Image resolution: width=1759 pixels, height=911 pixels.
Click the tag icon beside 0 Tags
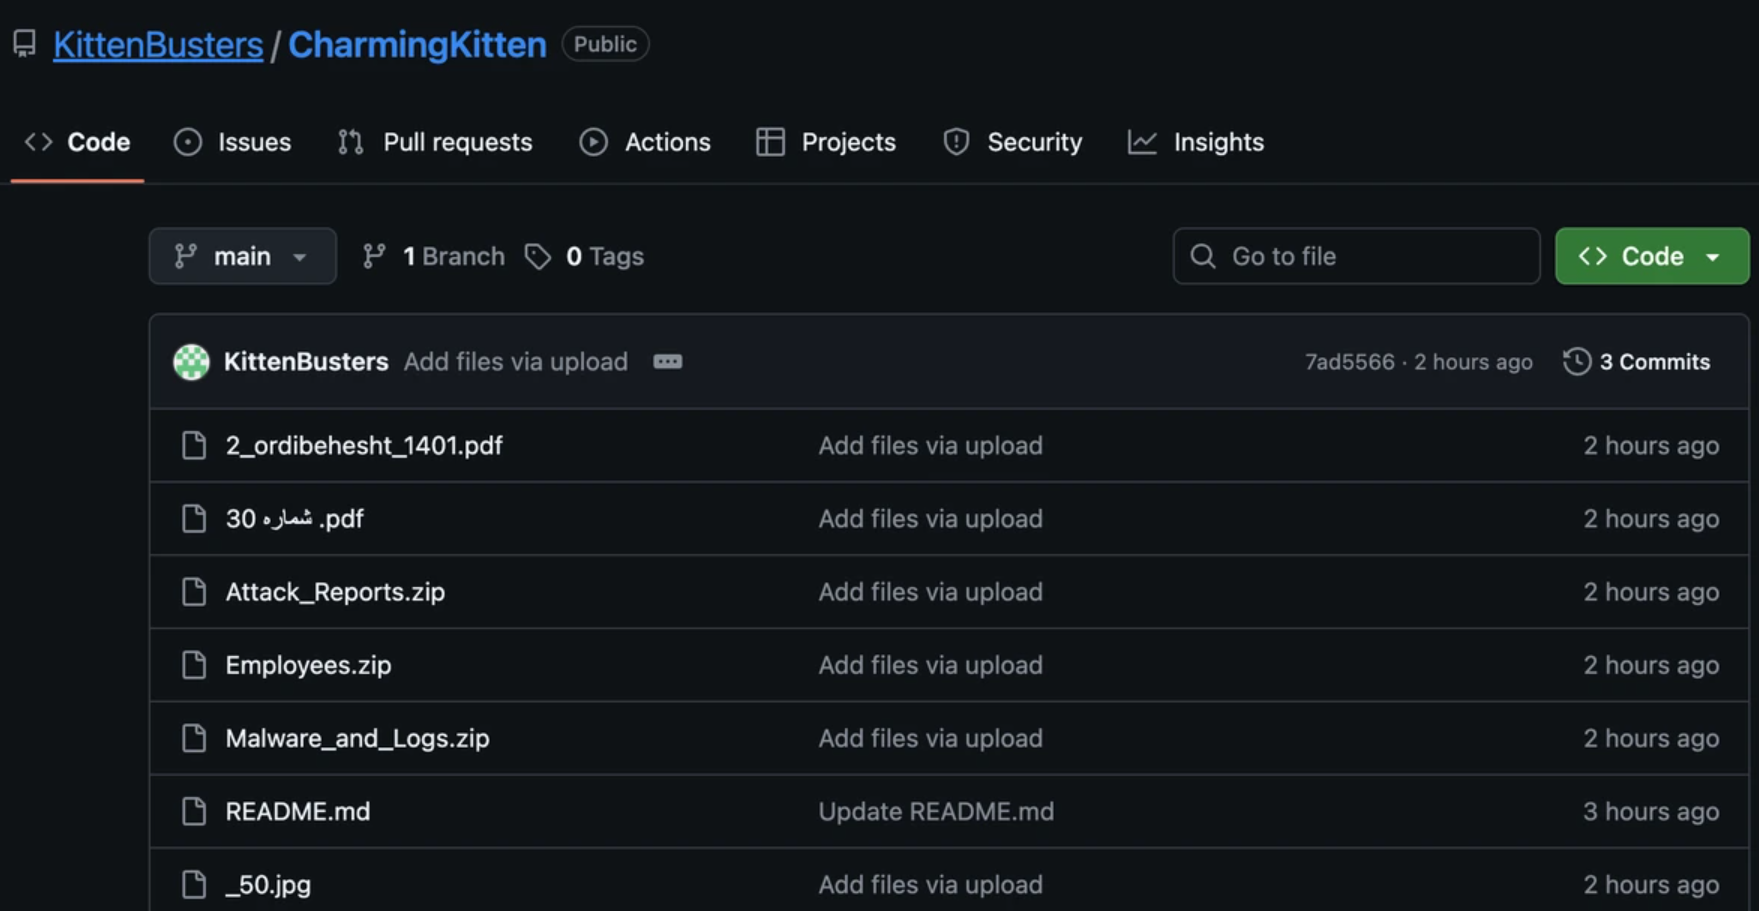pos(538,257)
